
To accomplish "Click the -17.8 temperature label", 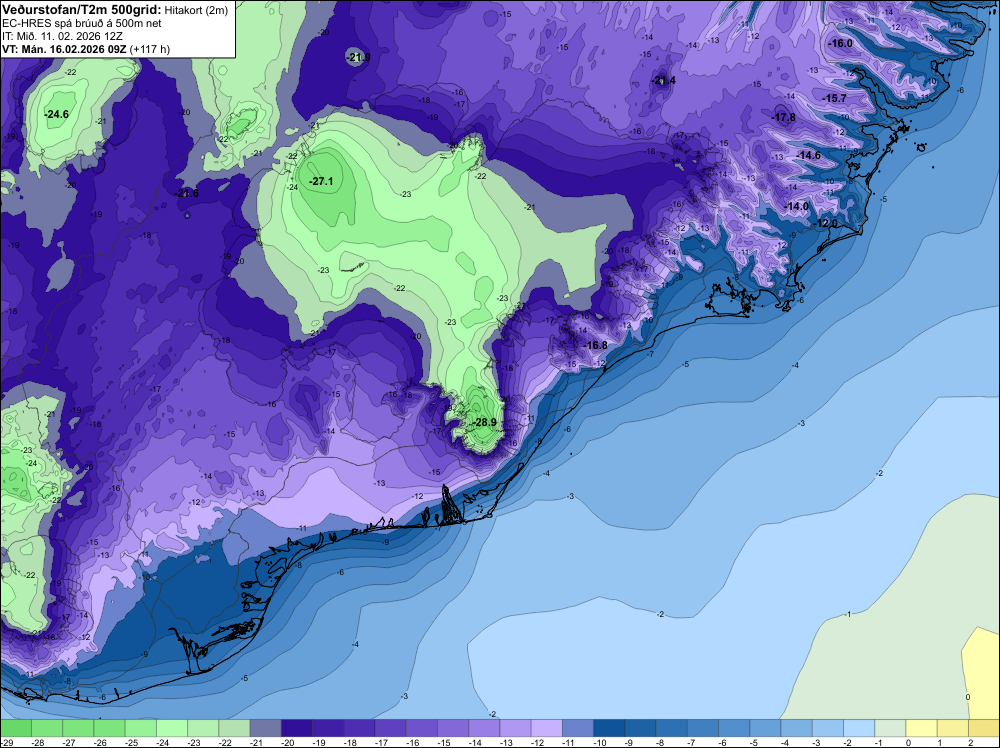I will [x=784, y=117].
